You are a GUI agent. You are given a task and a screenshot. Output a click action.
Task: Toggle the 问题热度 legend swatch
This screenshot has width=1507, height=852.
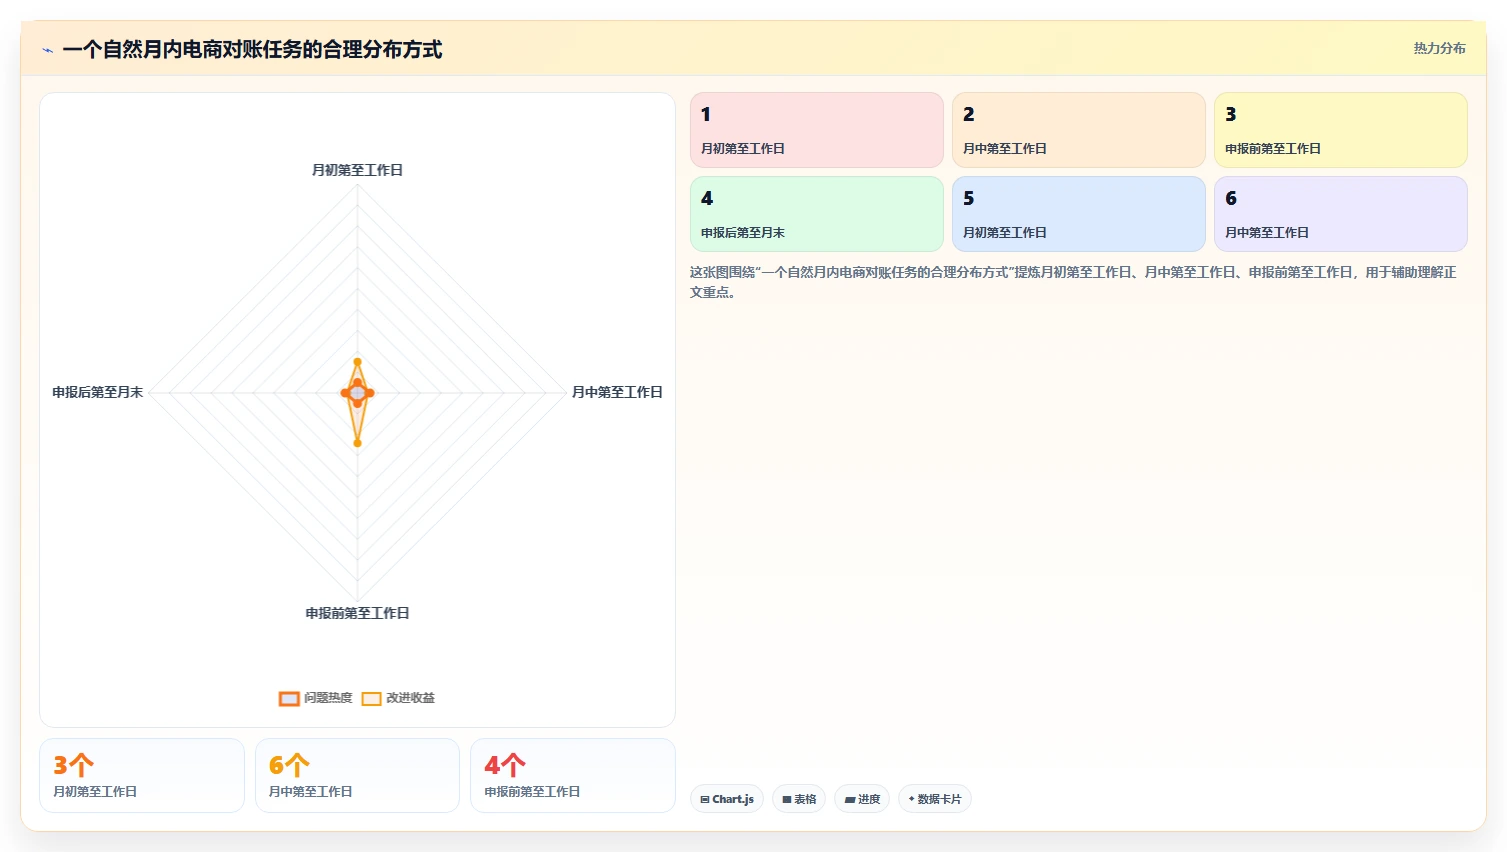coord(289,698)
